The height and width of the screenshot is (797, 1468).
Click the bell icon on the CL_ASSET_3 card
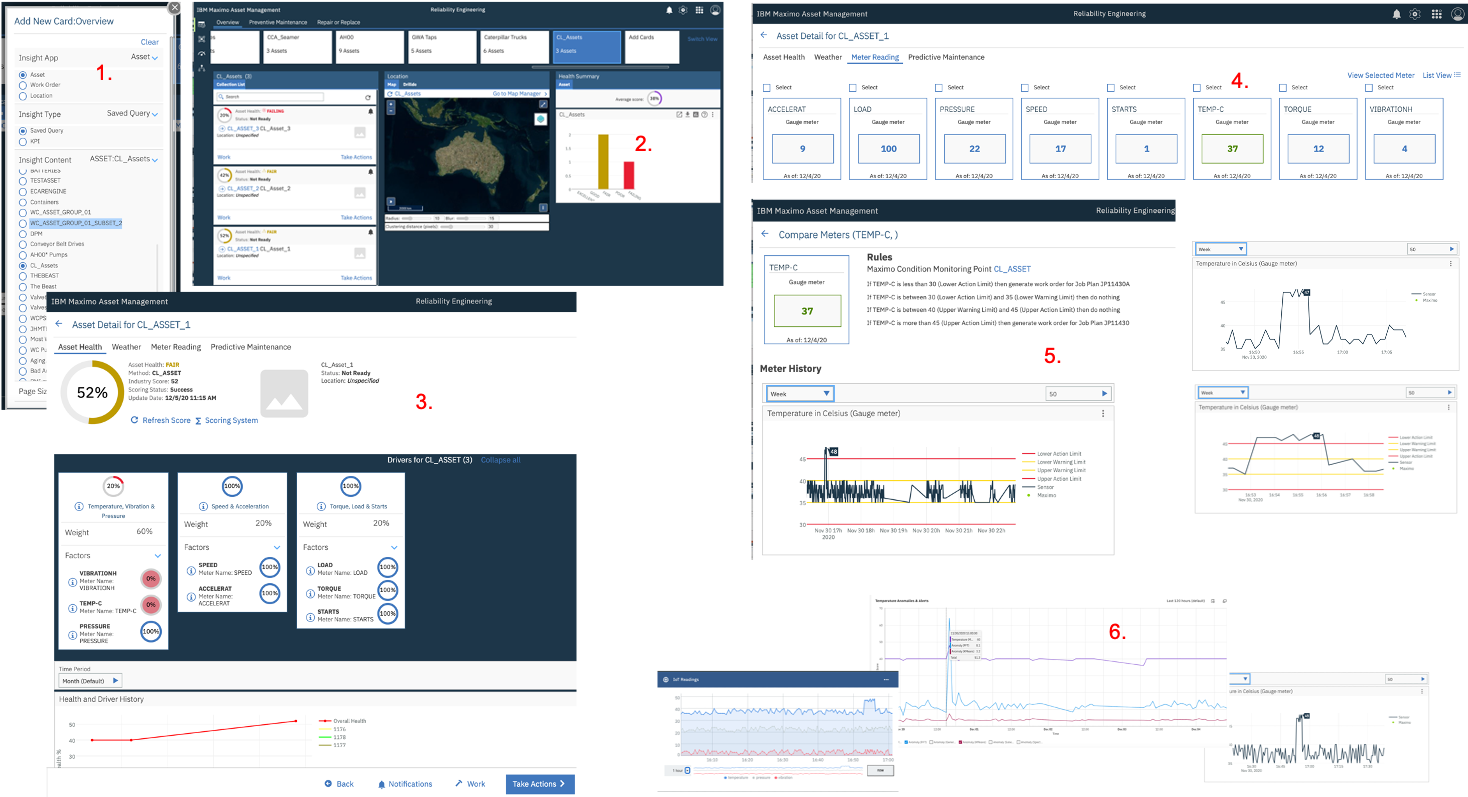point(370,111)
